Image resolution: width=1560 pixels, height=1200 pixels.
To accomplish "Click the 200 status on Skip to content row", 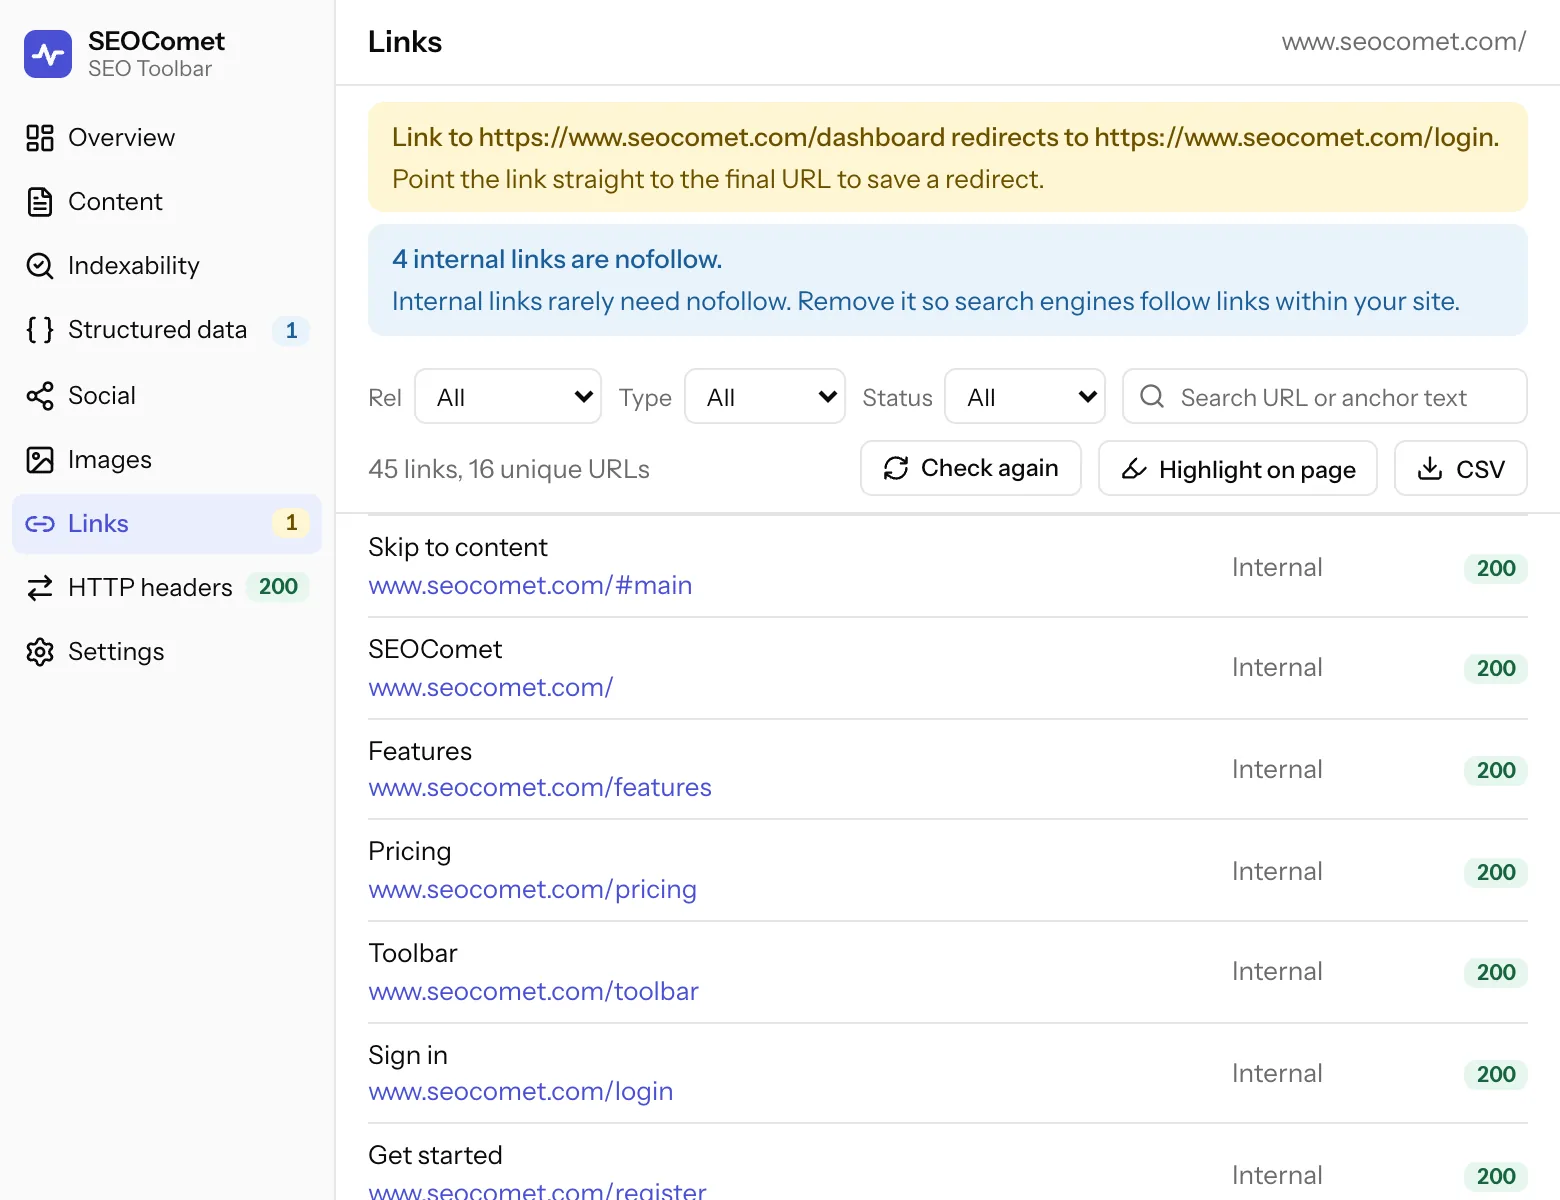I will click(1496, 568).
